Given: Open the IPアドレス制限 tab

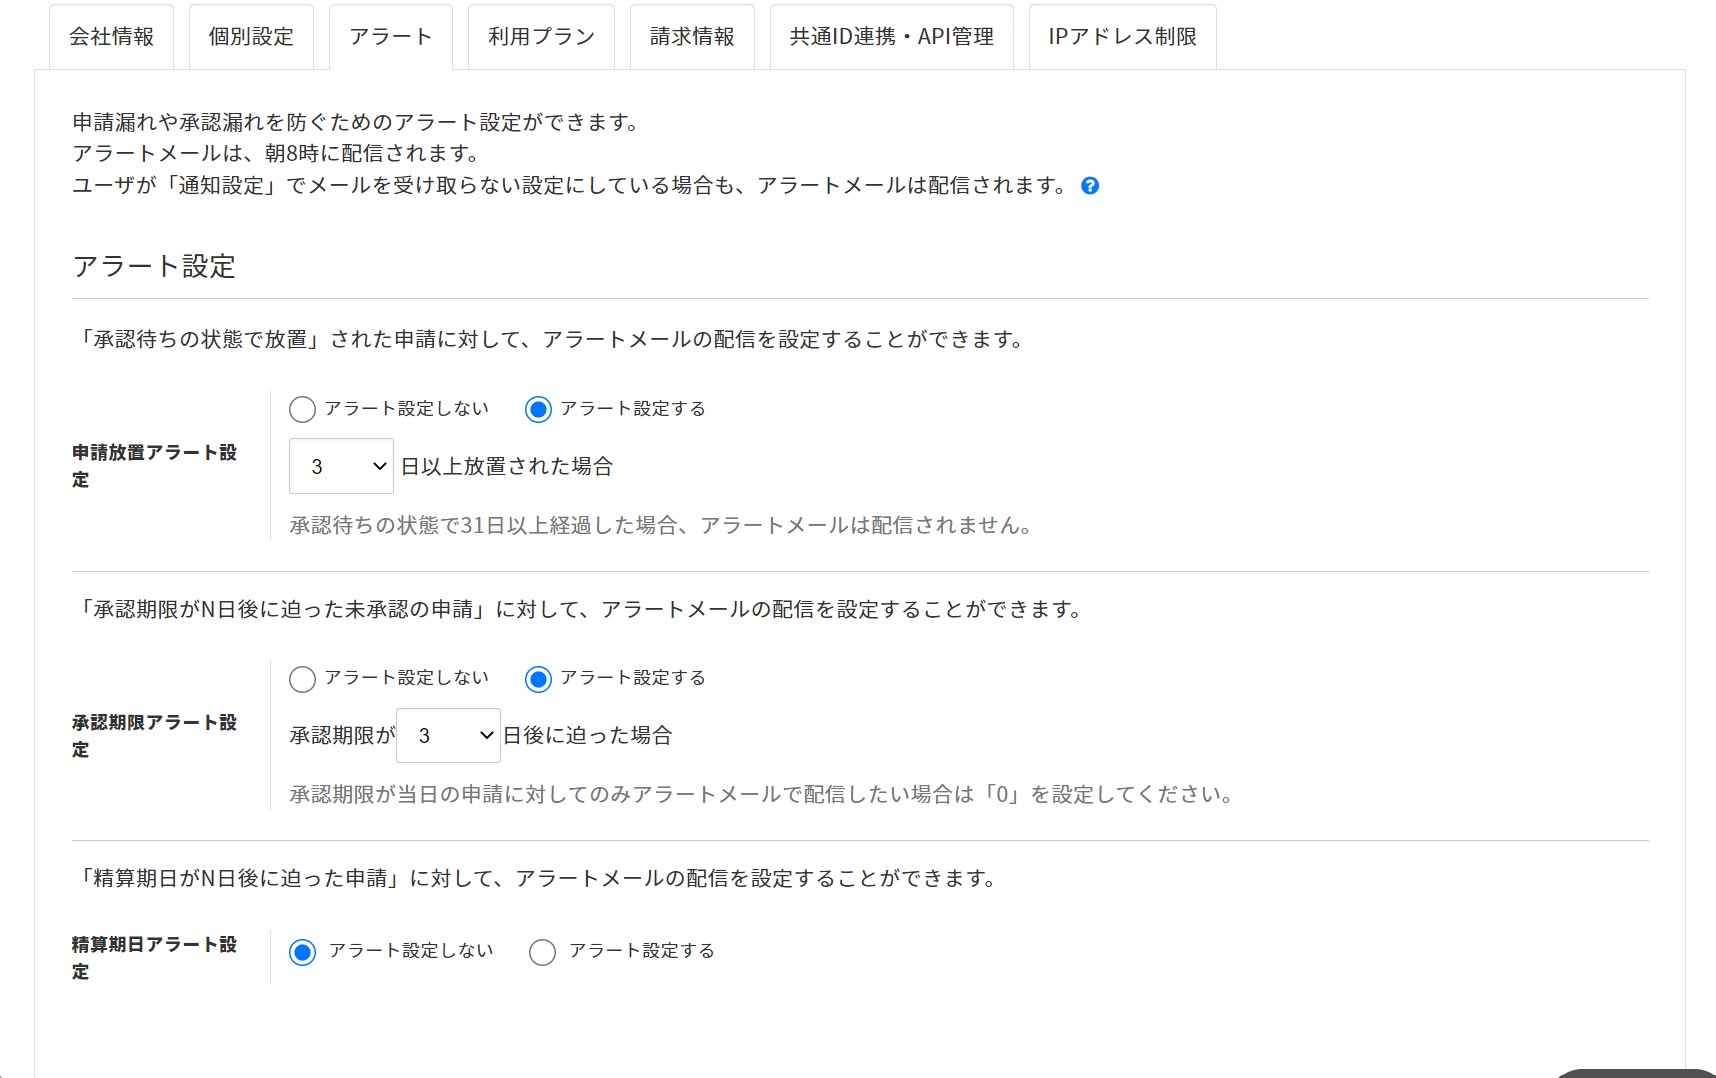Looking at the screenshot, I should (x=1122, y=37).
